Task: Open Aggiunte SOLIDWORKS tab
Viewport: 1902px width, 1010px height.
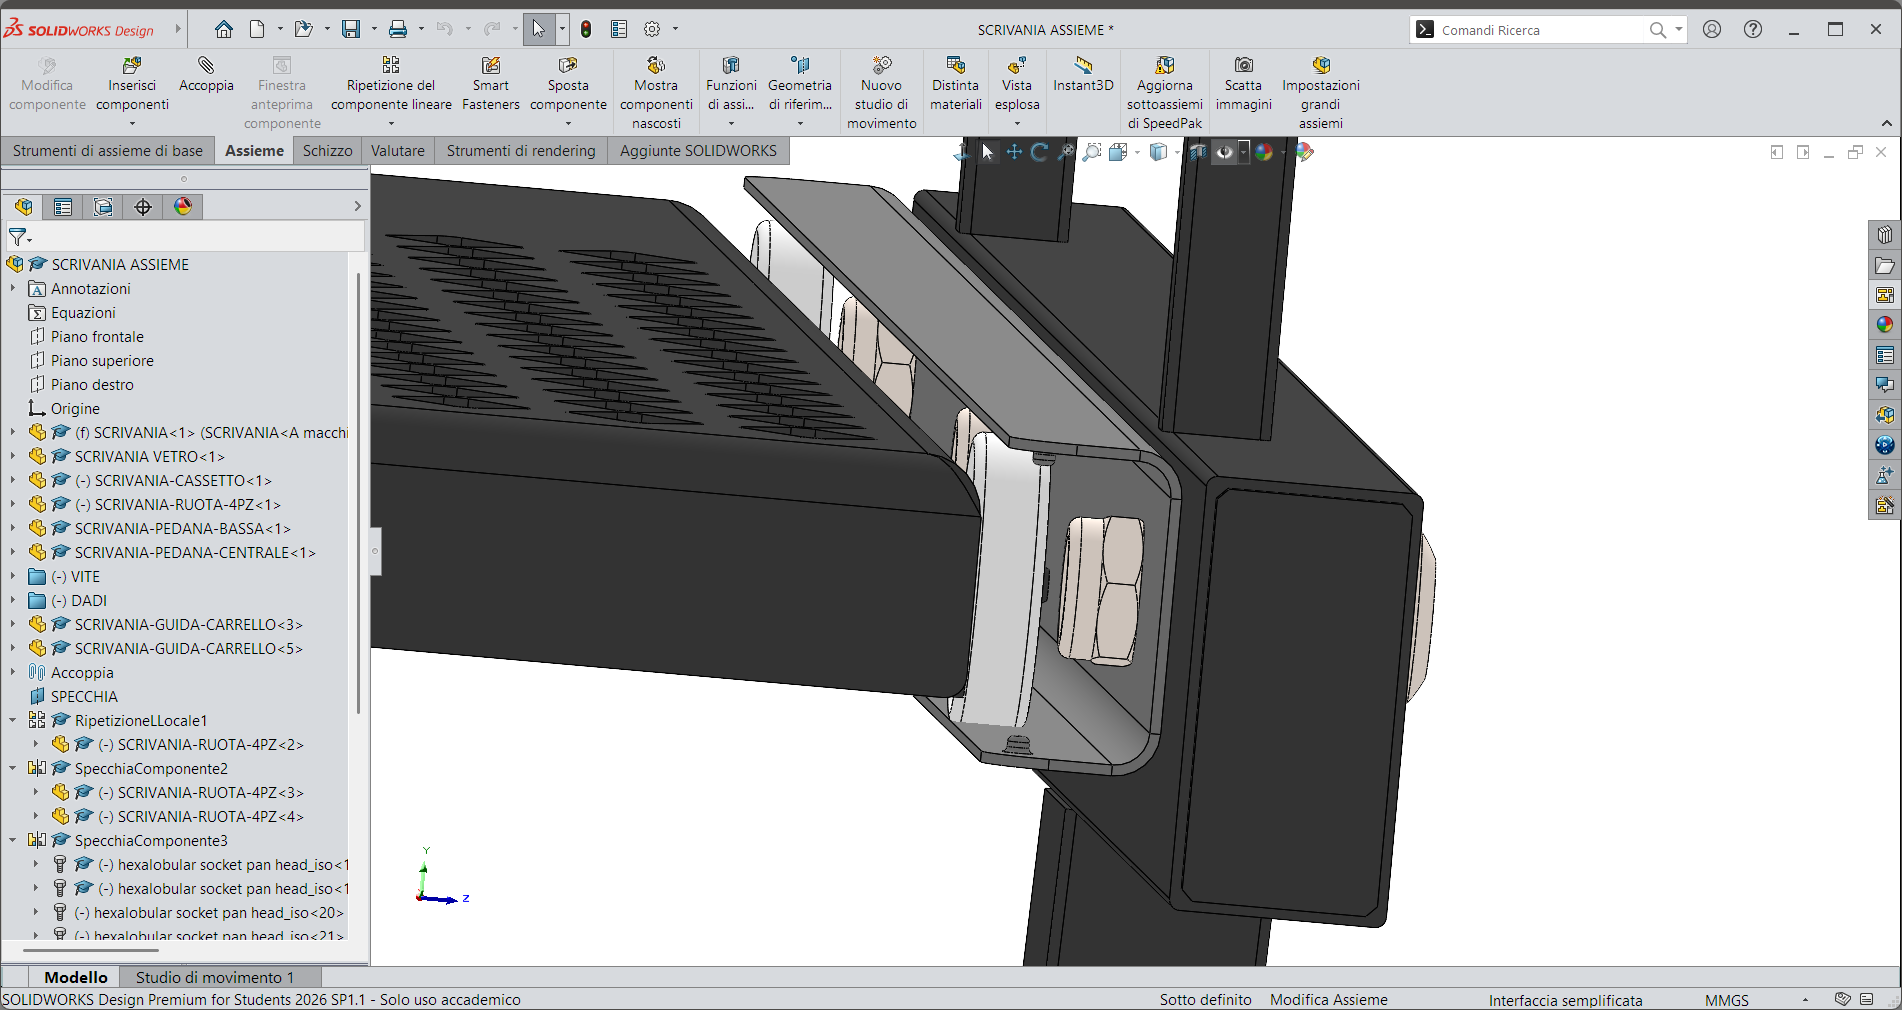Action: (698, 150)
